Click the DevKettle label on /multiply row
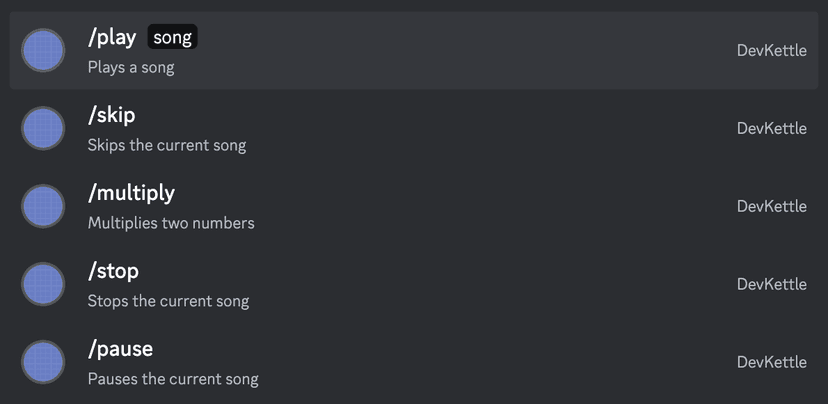This screenshot has height=404, width=828. [x=771, y=206]
